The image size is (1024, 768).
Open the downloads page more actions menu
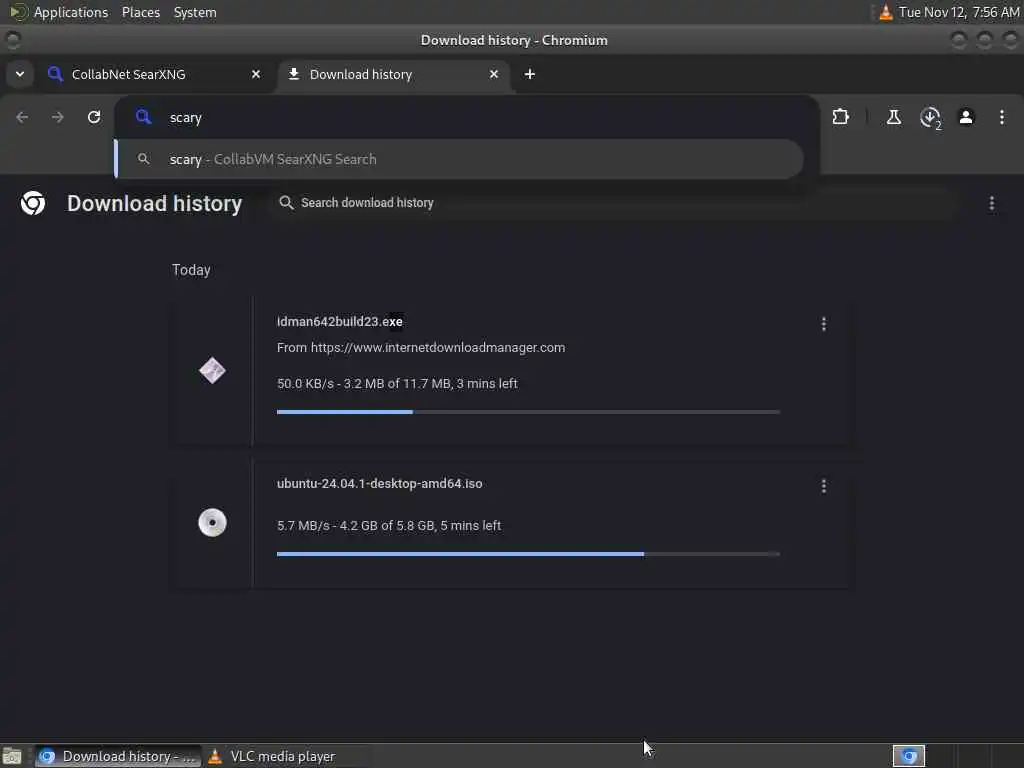point(991,204)
